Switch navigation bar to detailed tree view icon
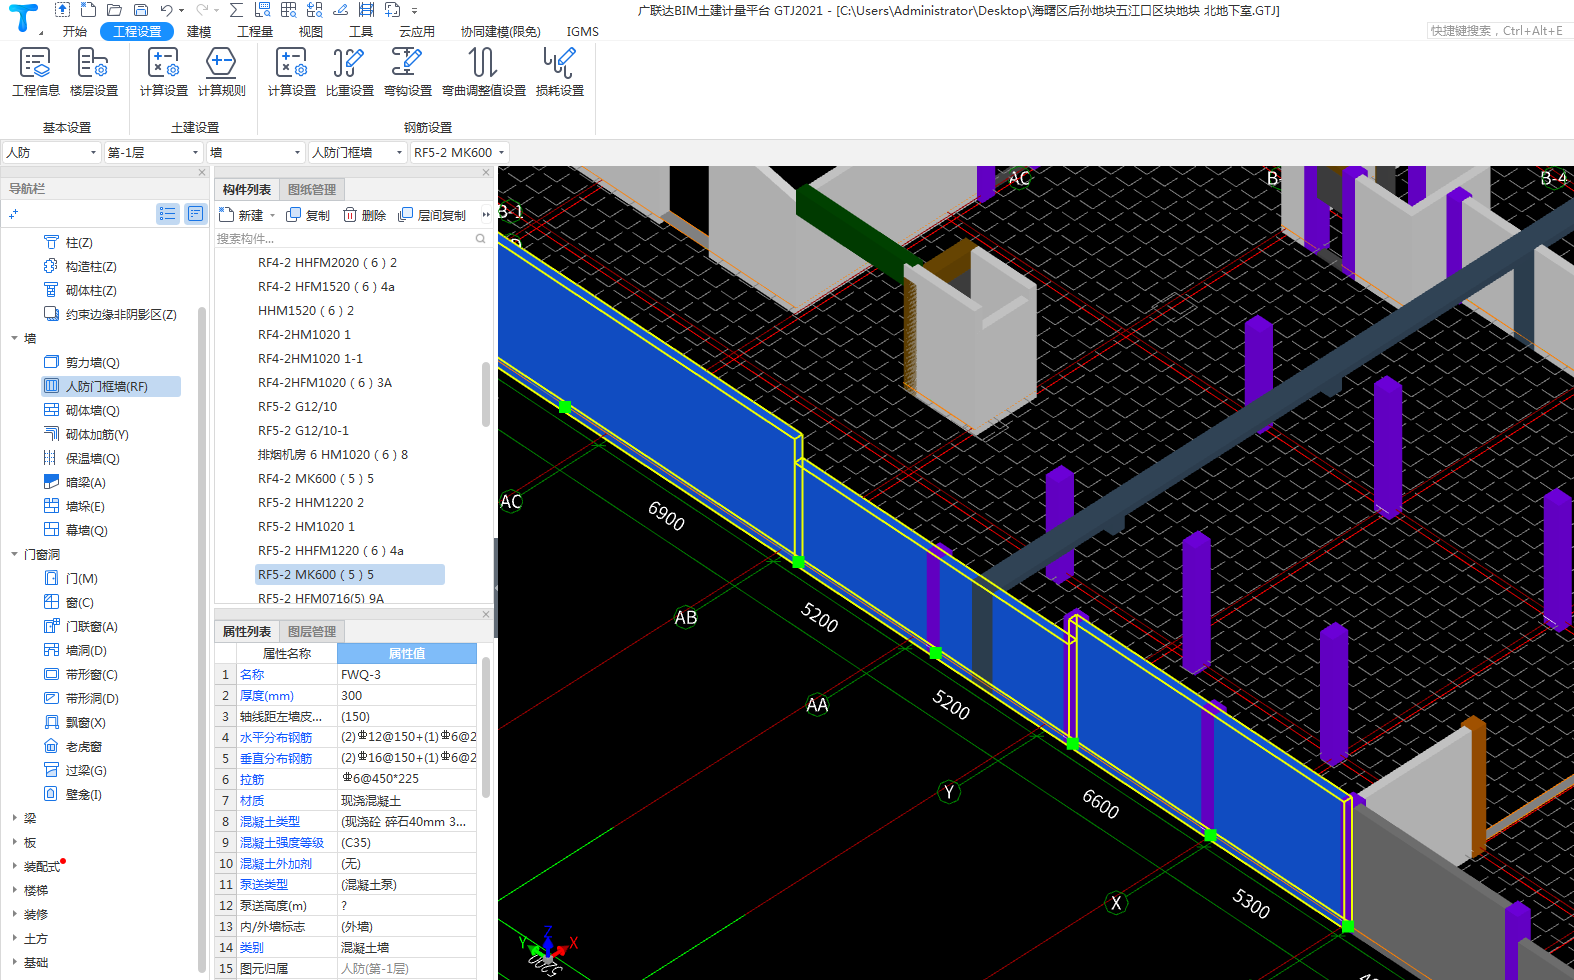1574x980 pixels. tap(195, 213)
